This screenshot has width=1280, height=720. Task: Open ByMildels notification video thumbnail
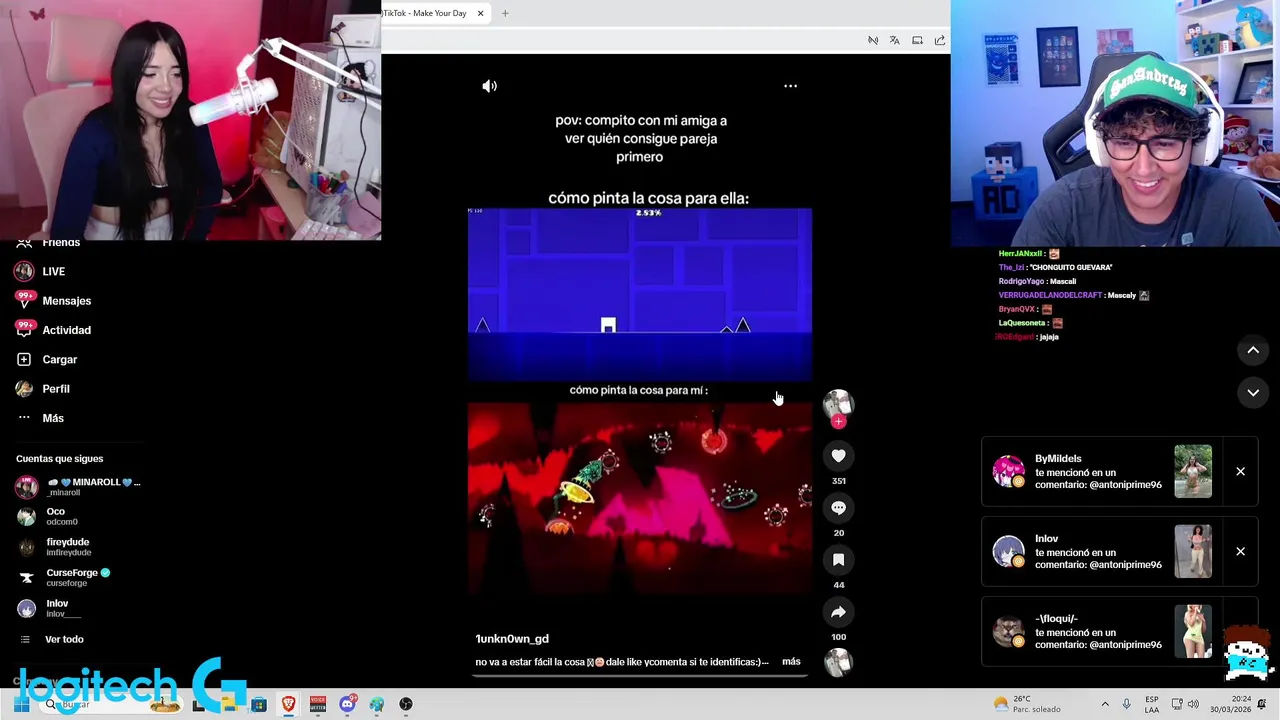(1193, 471)
